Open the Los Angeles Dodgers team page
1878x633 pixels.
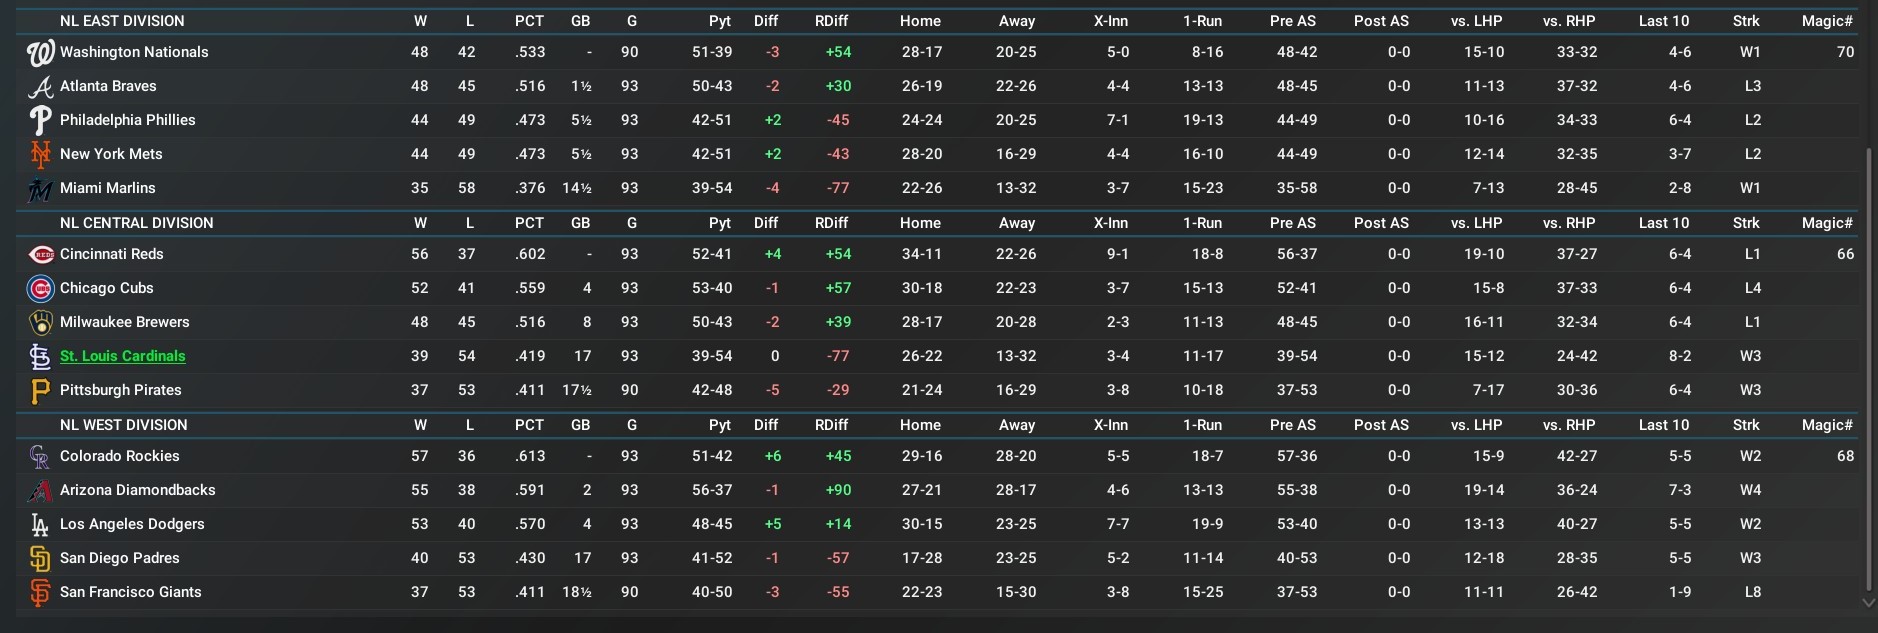tap(132, 524)
